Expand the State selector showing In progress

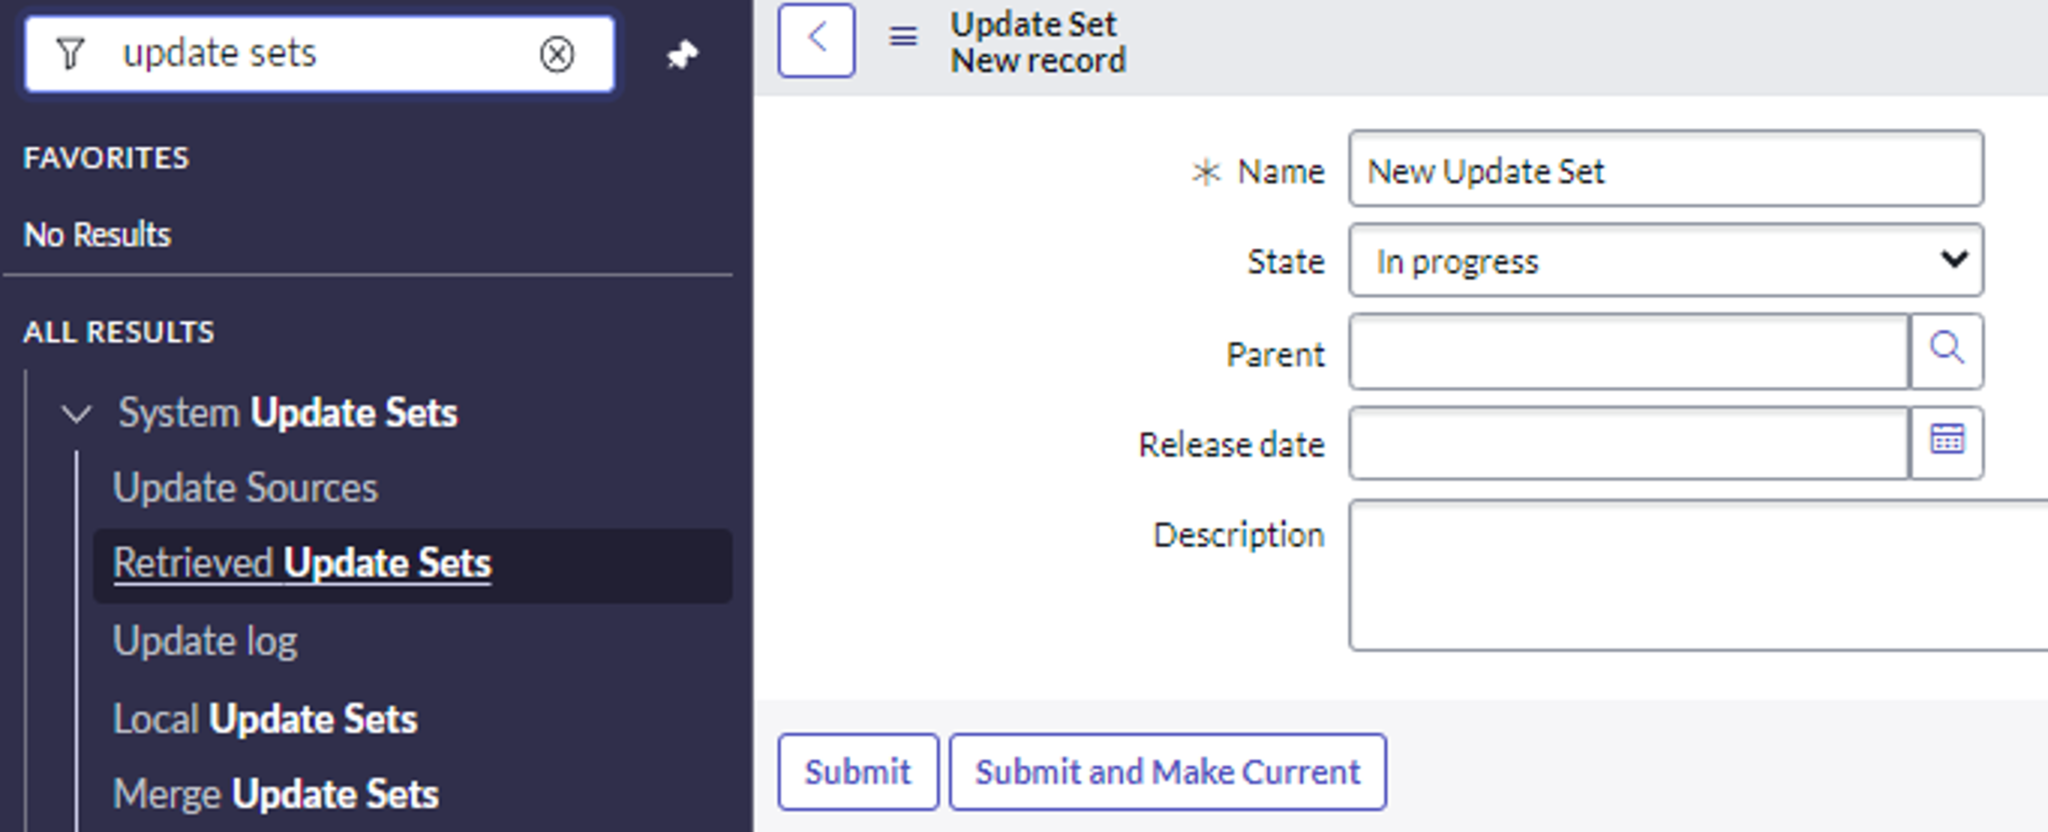click(1665, 261)
